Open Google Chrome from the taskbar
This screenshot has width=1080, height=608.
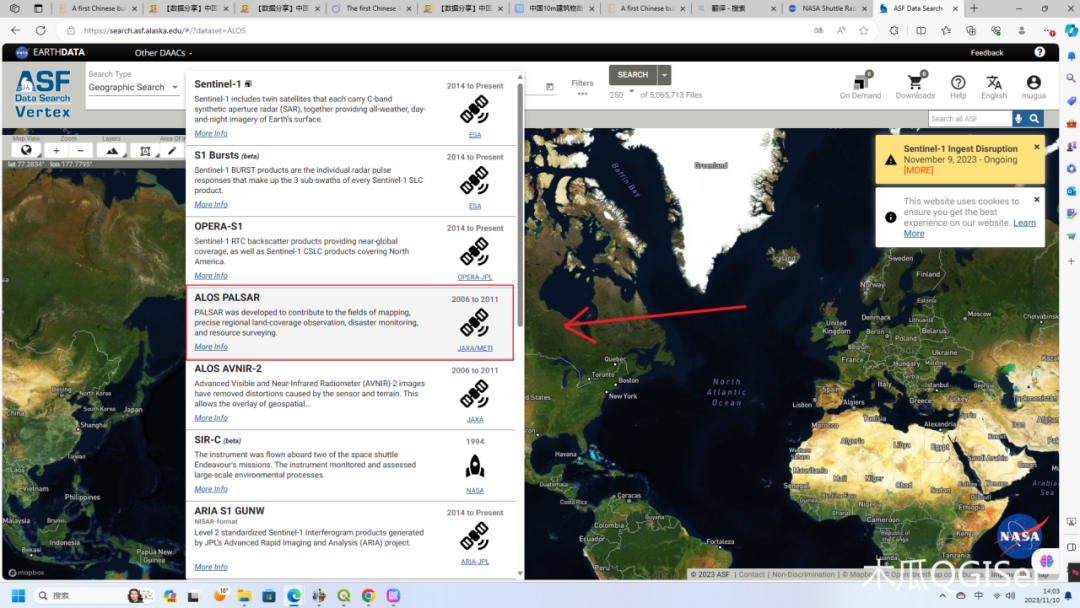click(368, 596)
